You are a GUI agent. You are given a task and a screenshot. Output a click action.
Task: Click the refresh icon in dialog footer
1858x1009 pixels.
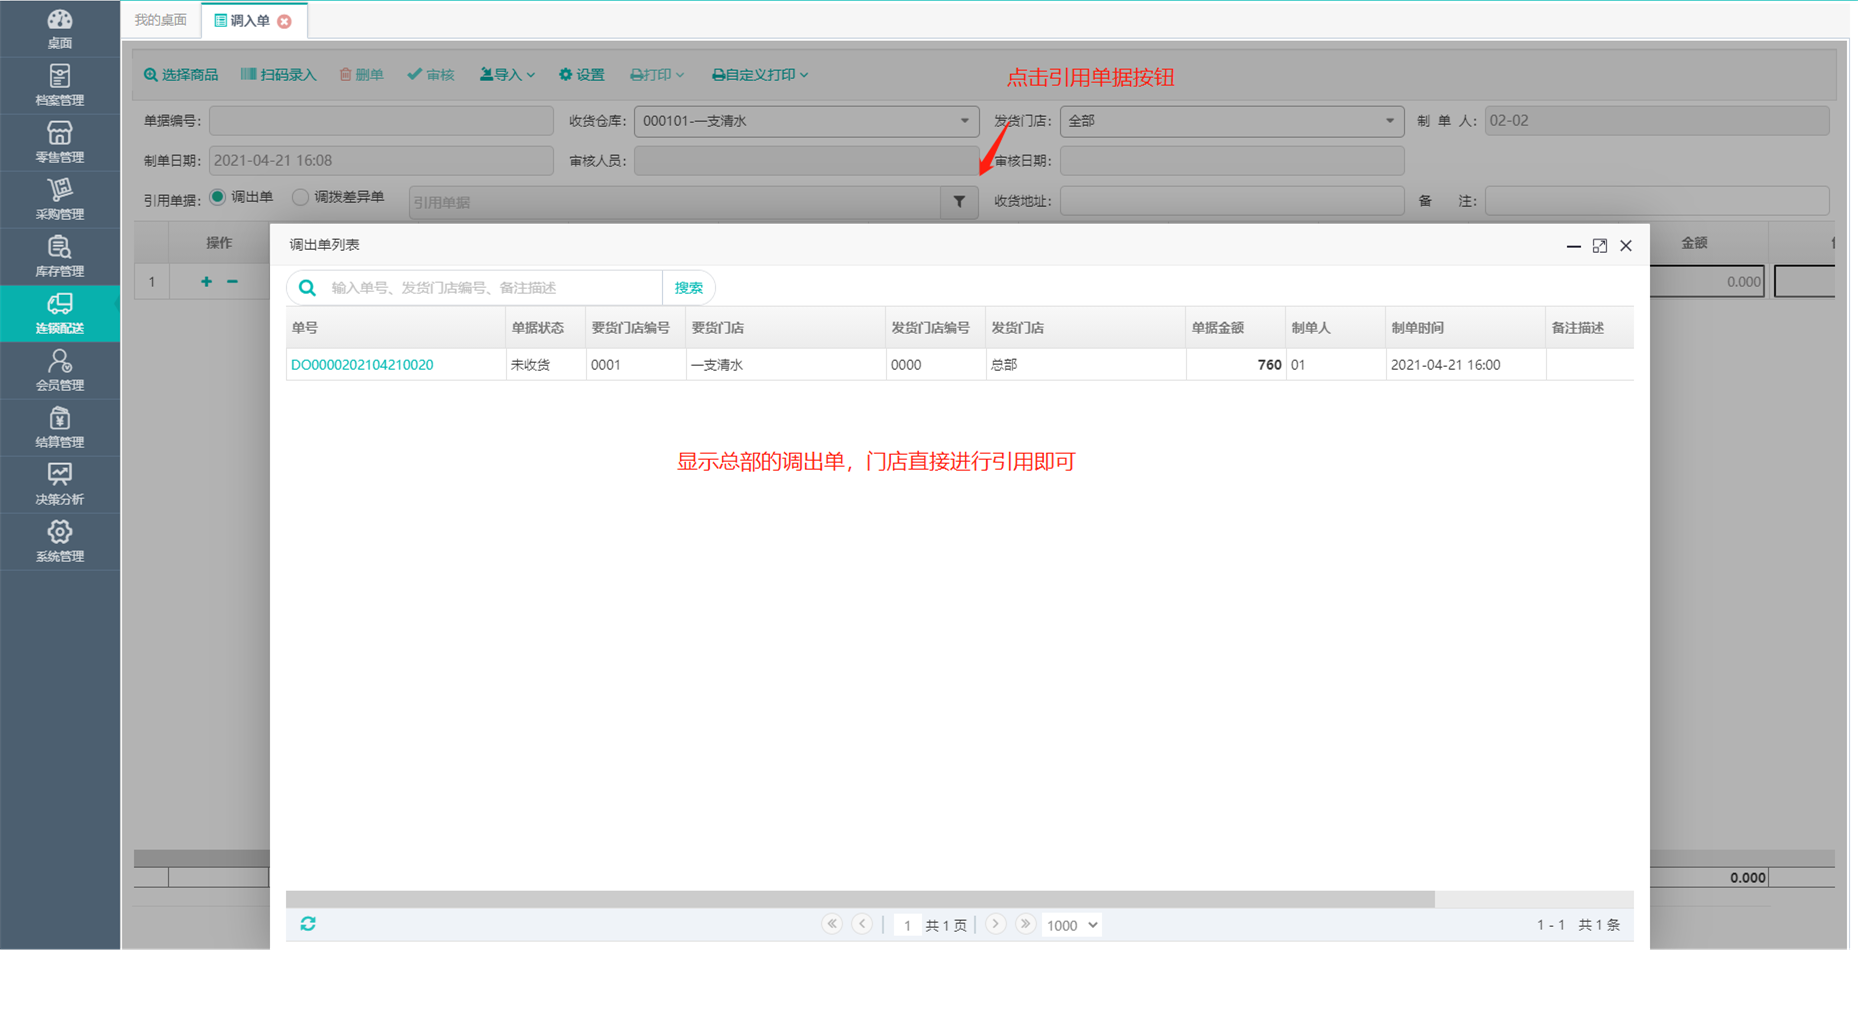(x=308, y=924)
